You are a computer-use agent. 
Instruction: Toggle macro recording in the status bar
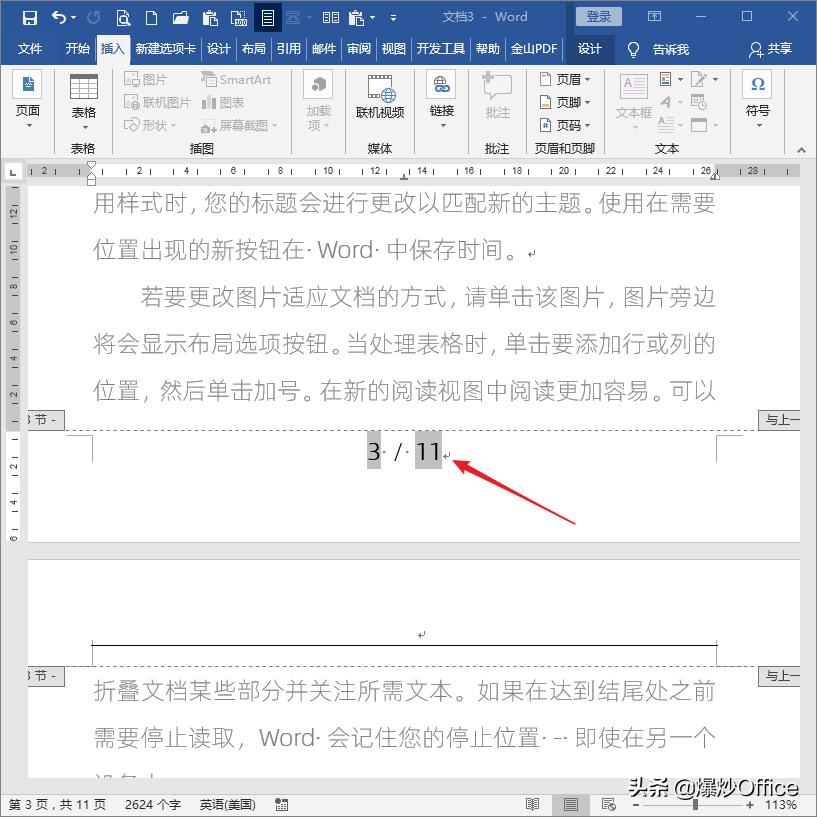(281, 804)
